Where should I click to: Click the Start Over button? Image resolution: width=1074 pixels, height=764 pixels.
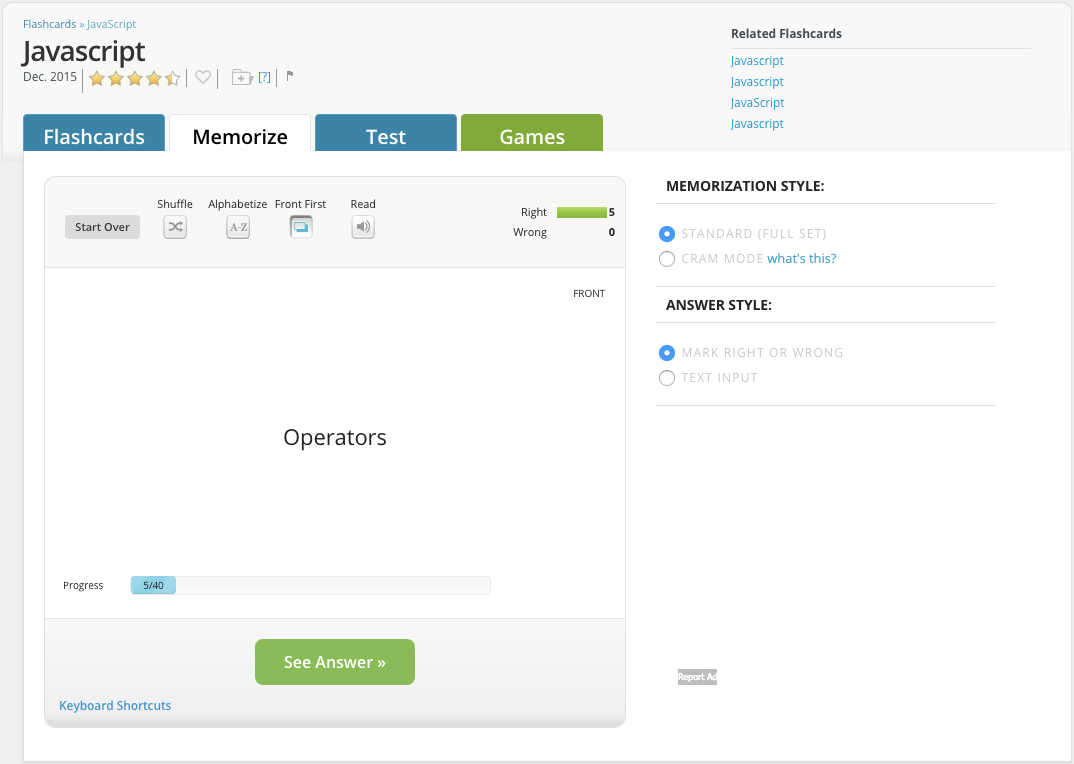pos(102,227)
